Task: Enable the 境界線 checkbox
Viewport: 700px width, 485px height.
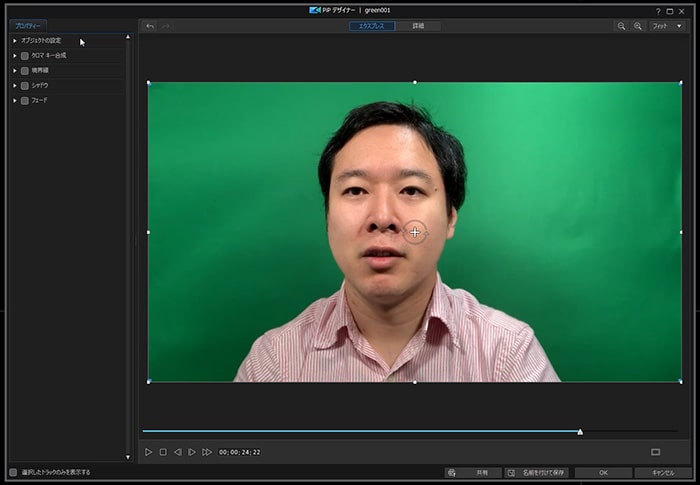Action: click(25, 71)
